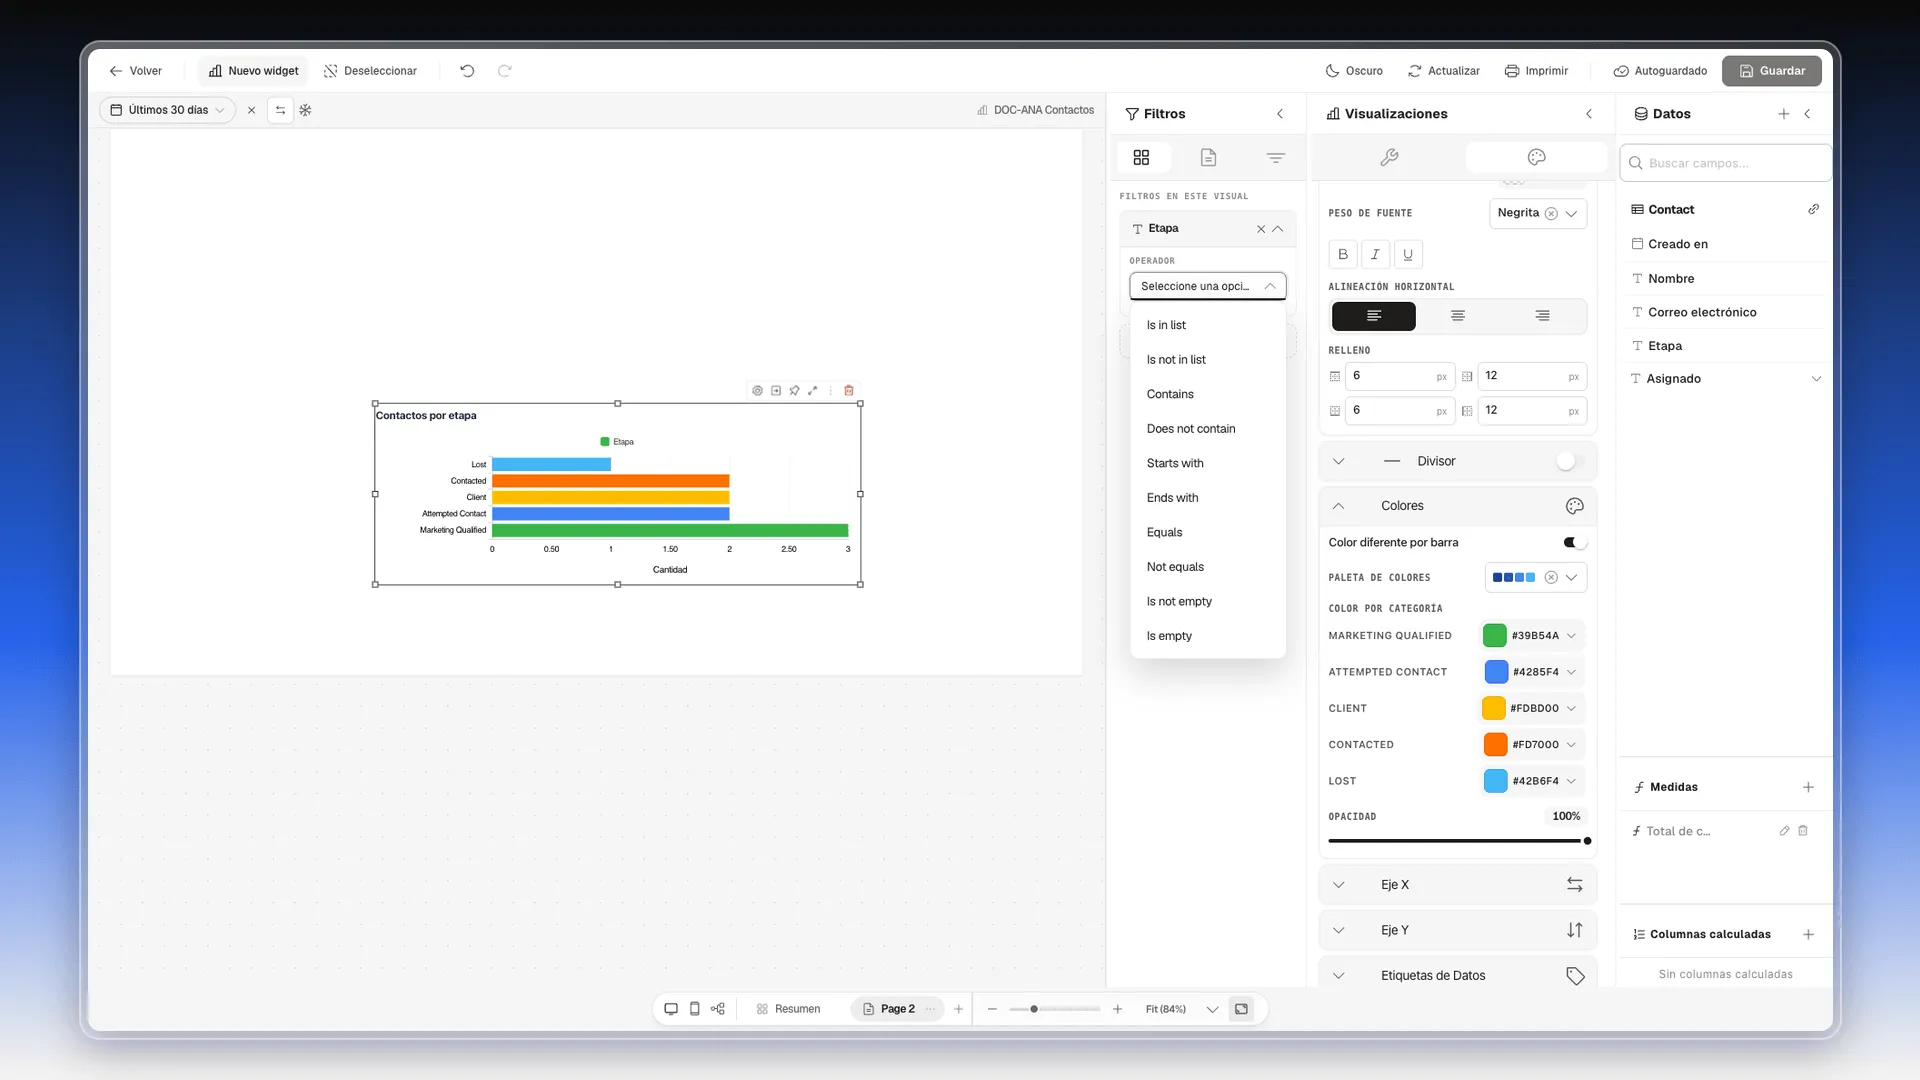Click the undo arrow icon
Image resolution: width=1920 pixels, height=1080 pixels.
coord(467,71)
